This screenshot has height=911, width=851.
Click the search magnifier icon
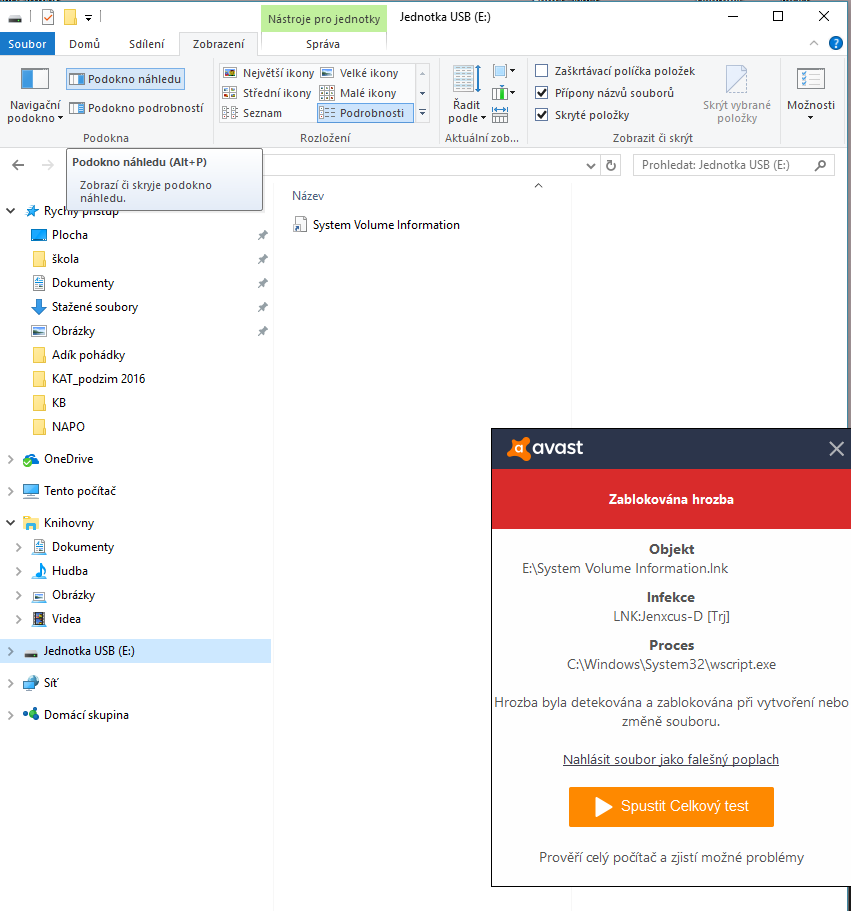820,166
